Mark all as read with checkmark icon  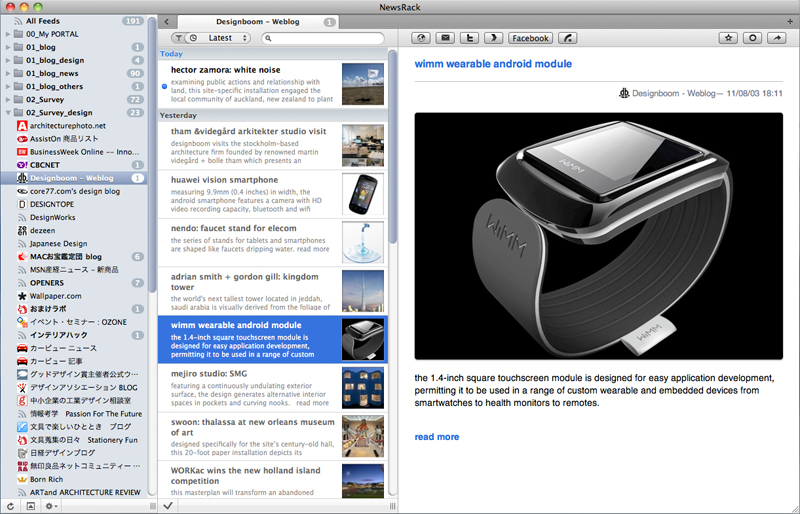167,506
